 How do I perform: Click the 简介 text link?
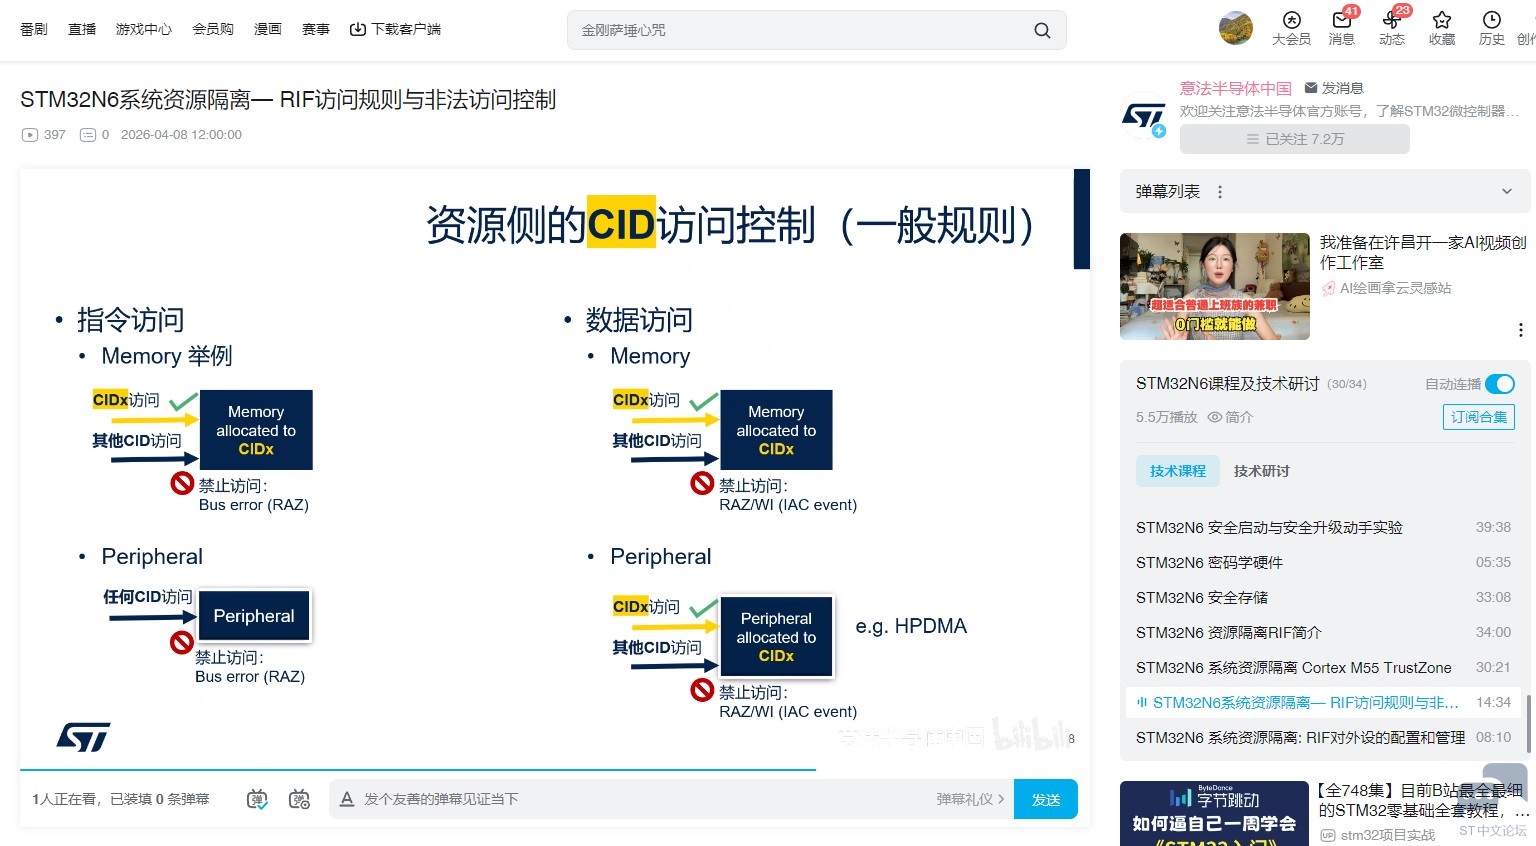click(x=1239, y=417)
